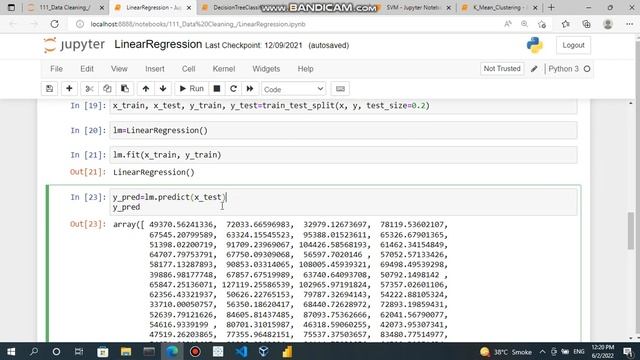
Task: Click the y_pred=lm.predict(x_test) cell
Action: point(343,202)
